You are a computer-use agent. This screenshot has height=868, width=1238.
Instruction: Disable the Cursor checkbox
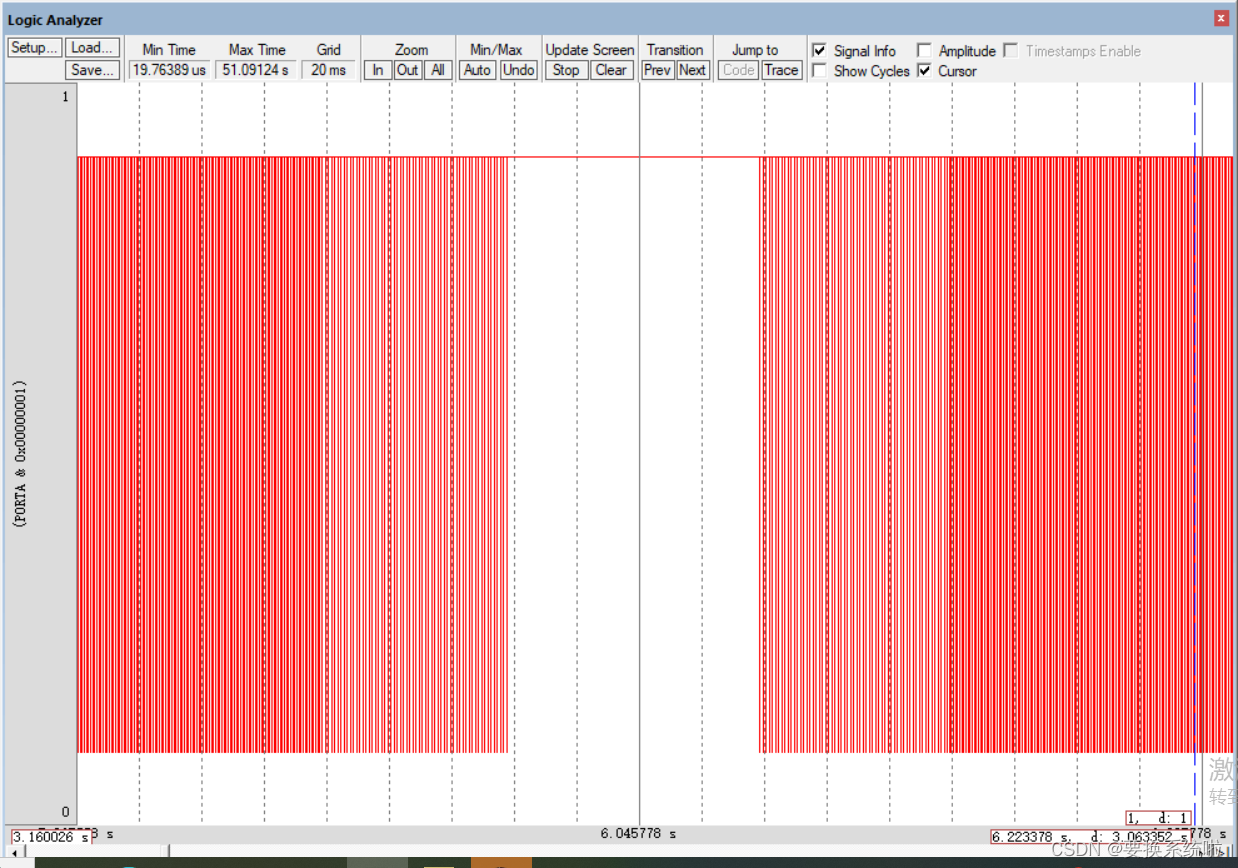[x=924, y=71]
